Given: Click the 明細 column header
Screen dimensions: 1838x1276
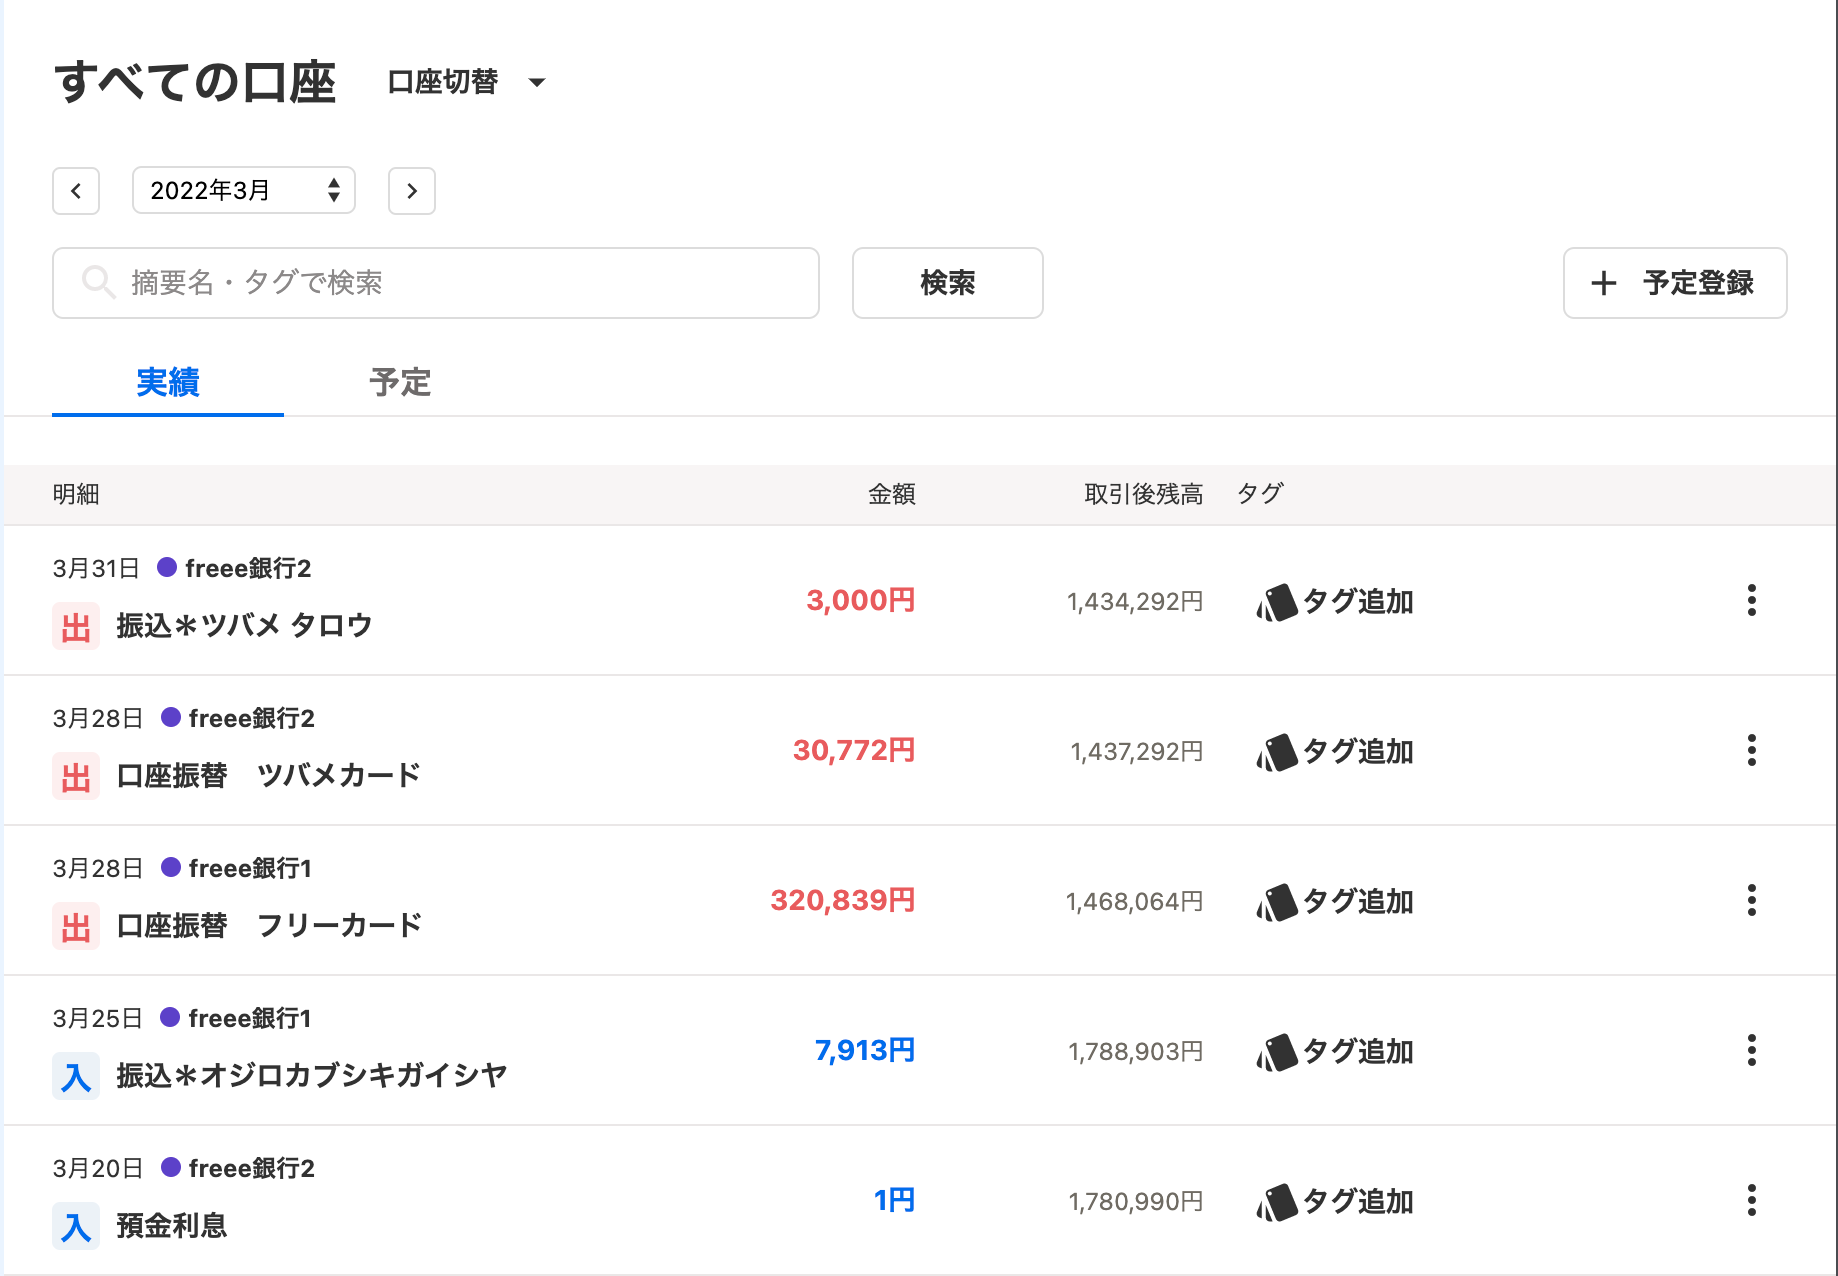Looking at the screenshot, I should pos(76,494).
